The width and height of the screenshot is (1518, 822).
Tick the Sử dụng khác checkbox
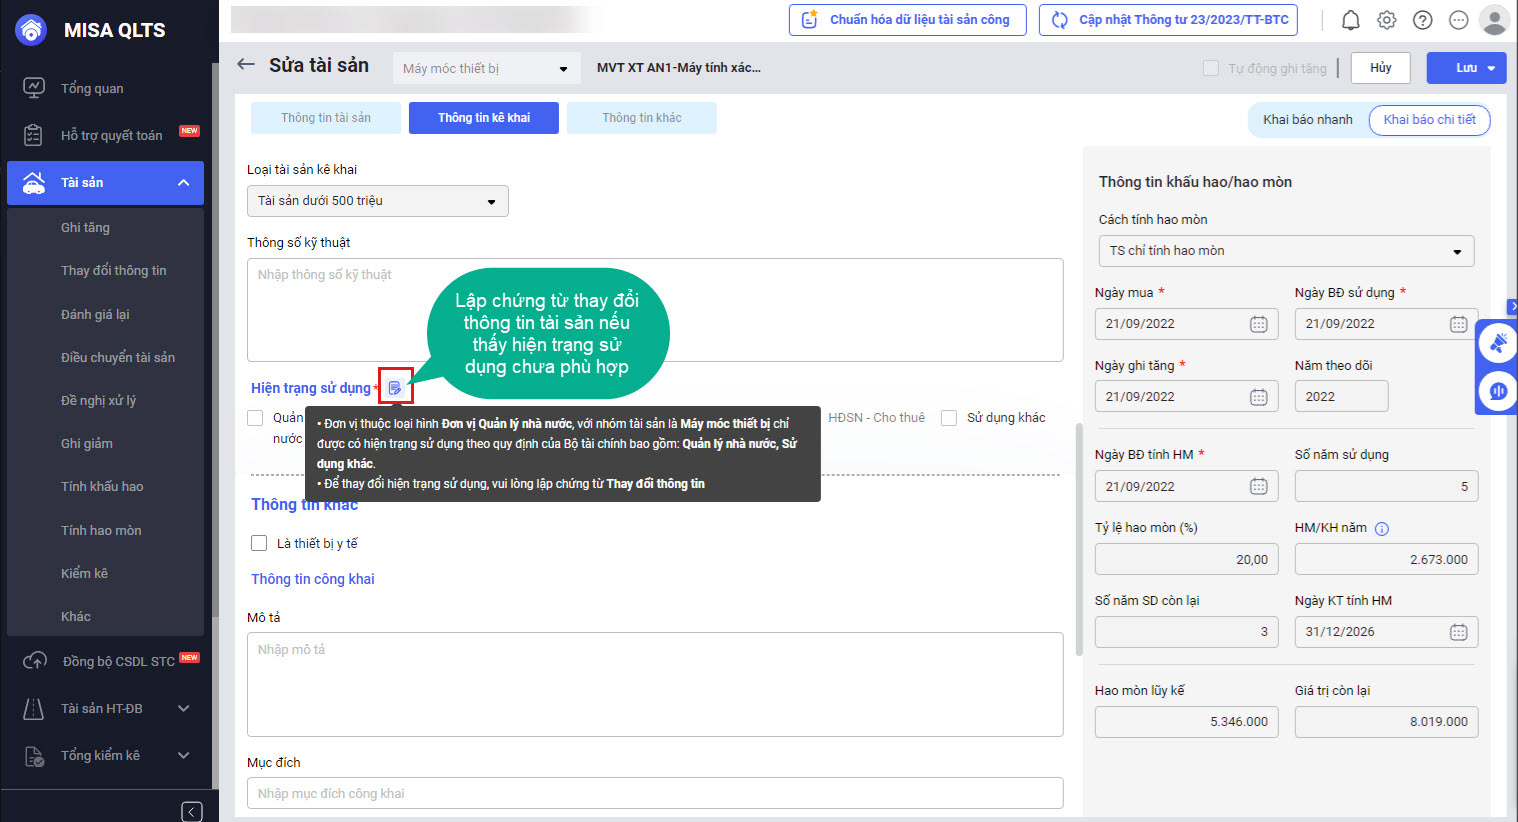coord(949,418)
